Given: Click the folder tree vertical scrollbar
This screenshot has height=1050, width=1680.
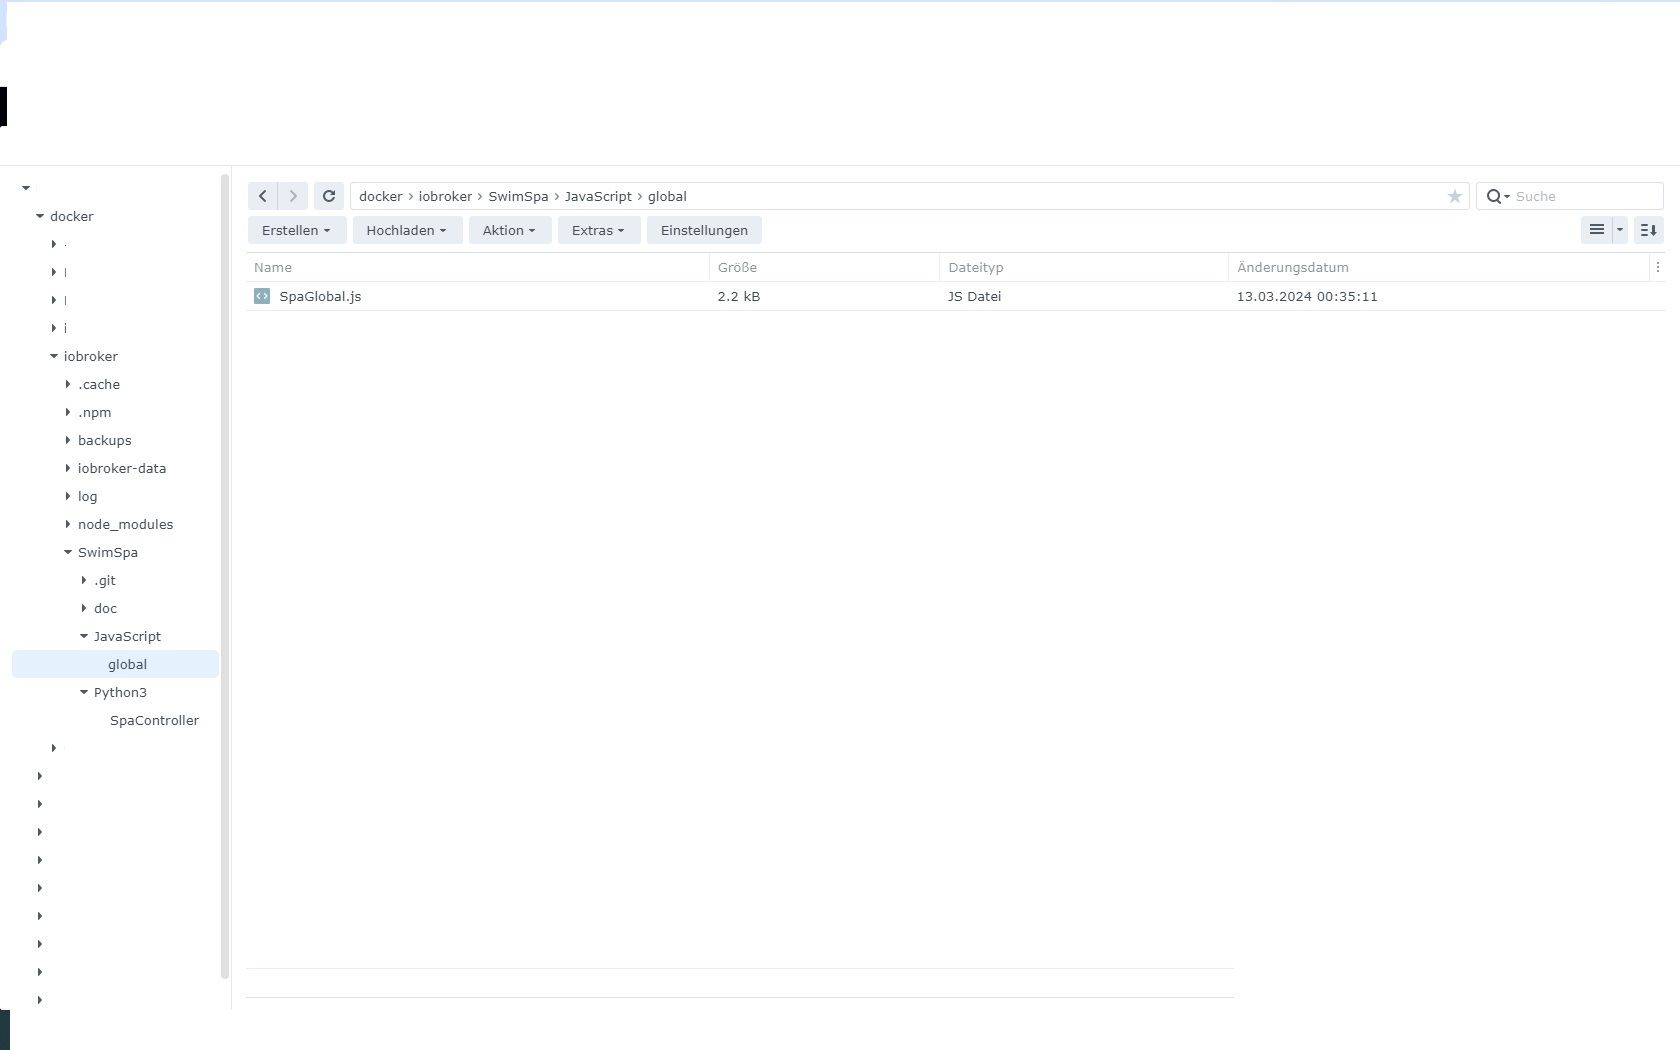Looking at the screenshot, I should point(225,576).
